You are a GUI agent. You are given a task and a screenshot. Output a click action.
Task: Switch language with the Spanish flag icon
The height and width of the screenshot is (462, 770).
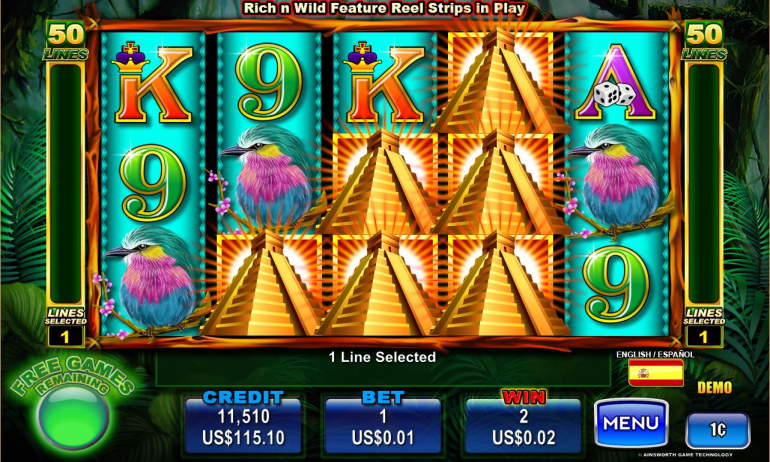point(656,373)
